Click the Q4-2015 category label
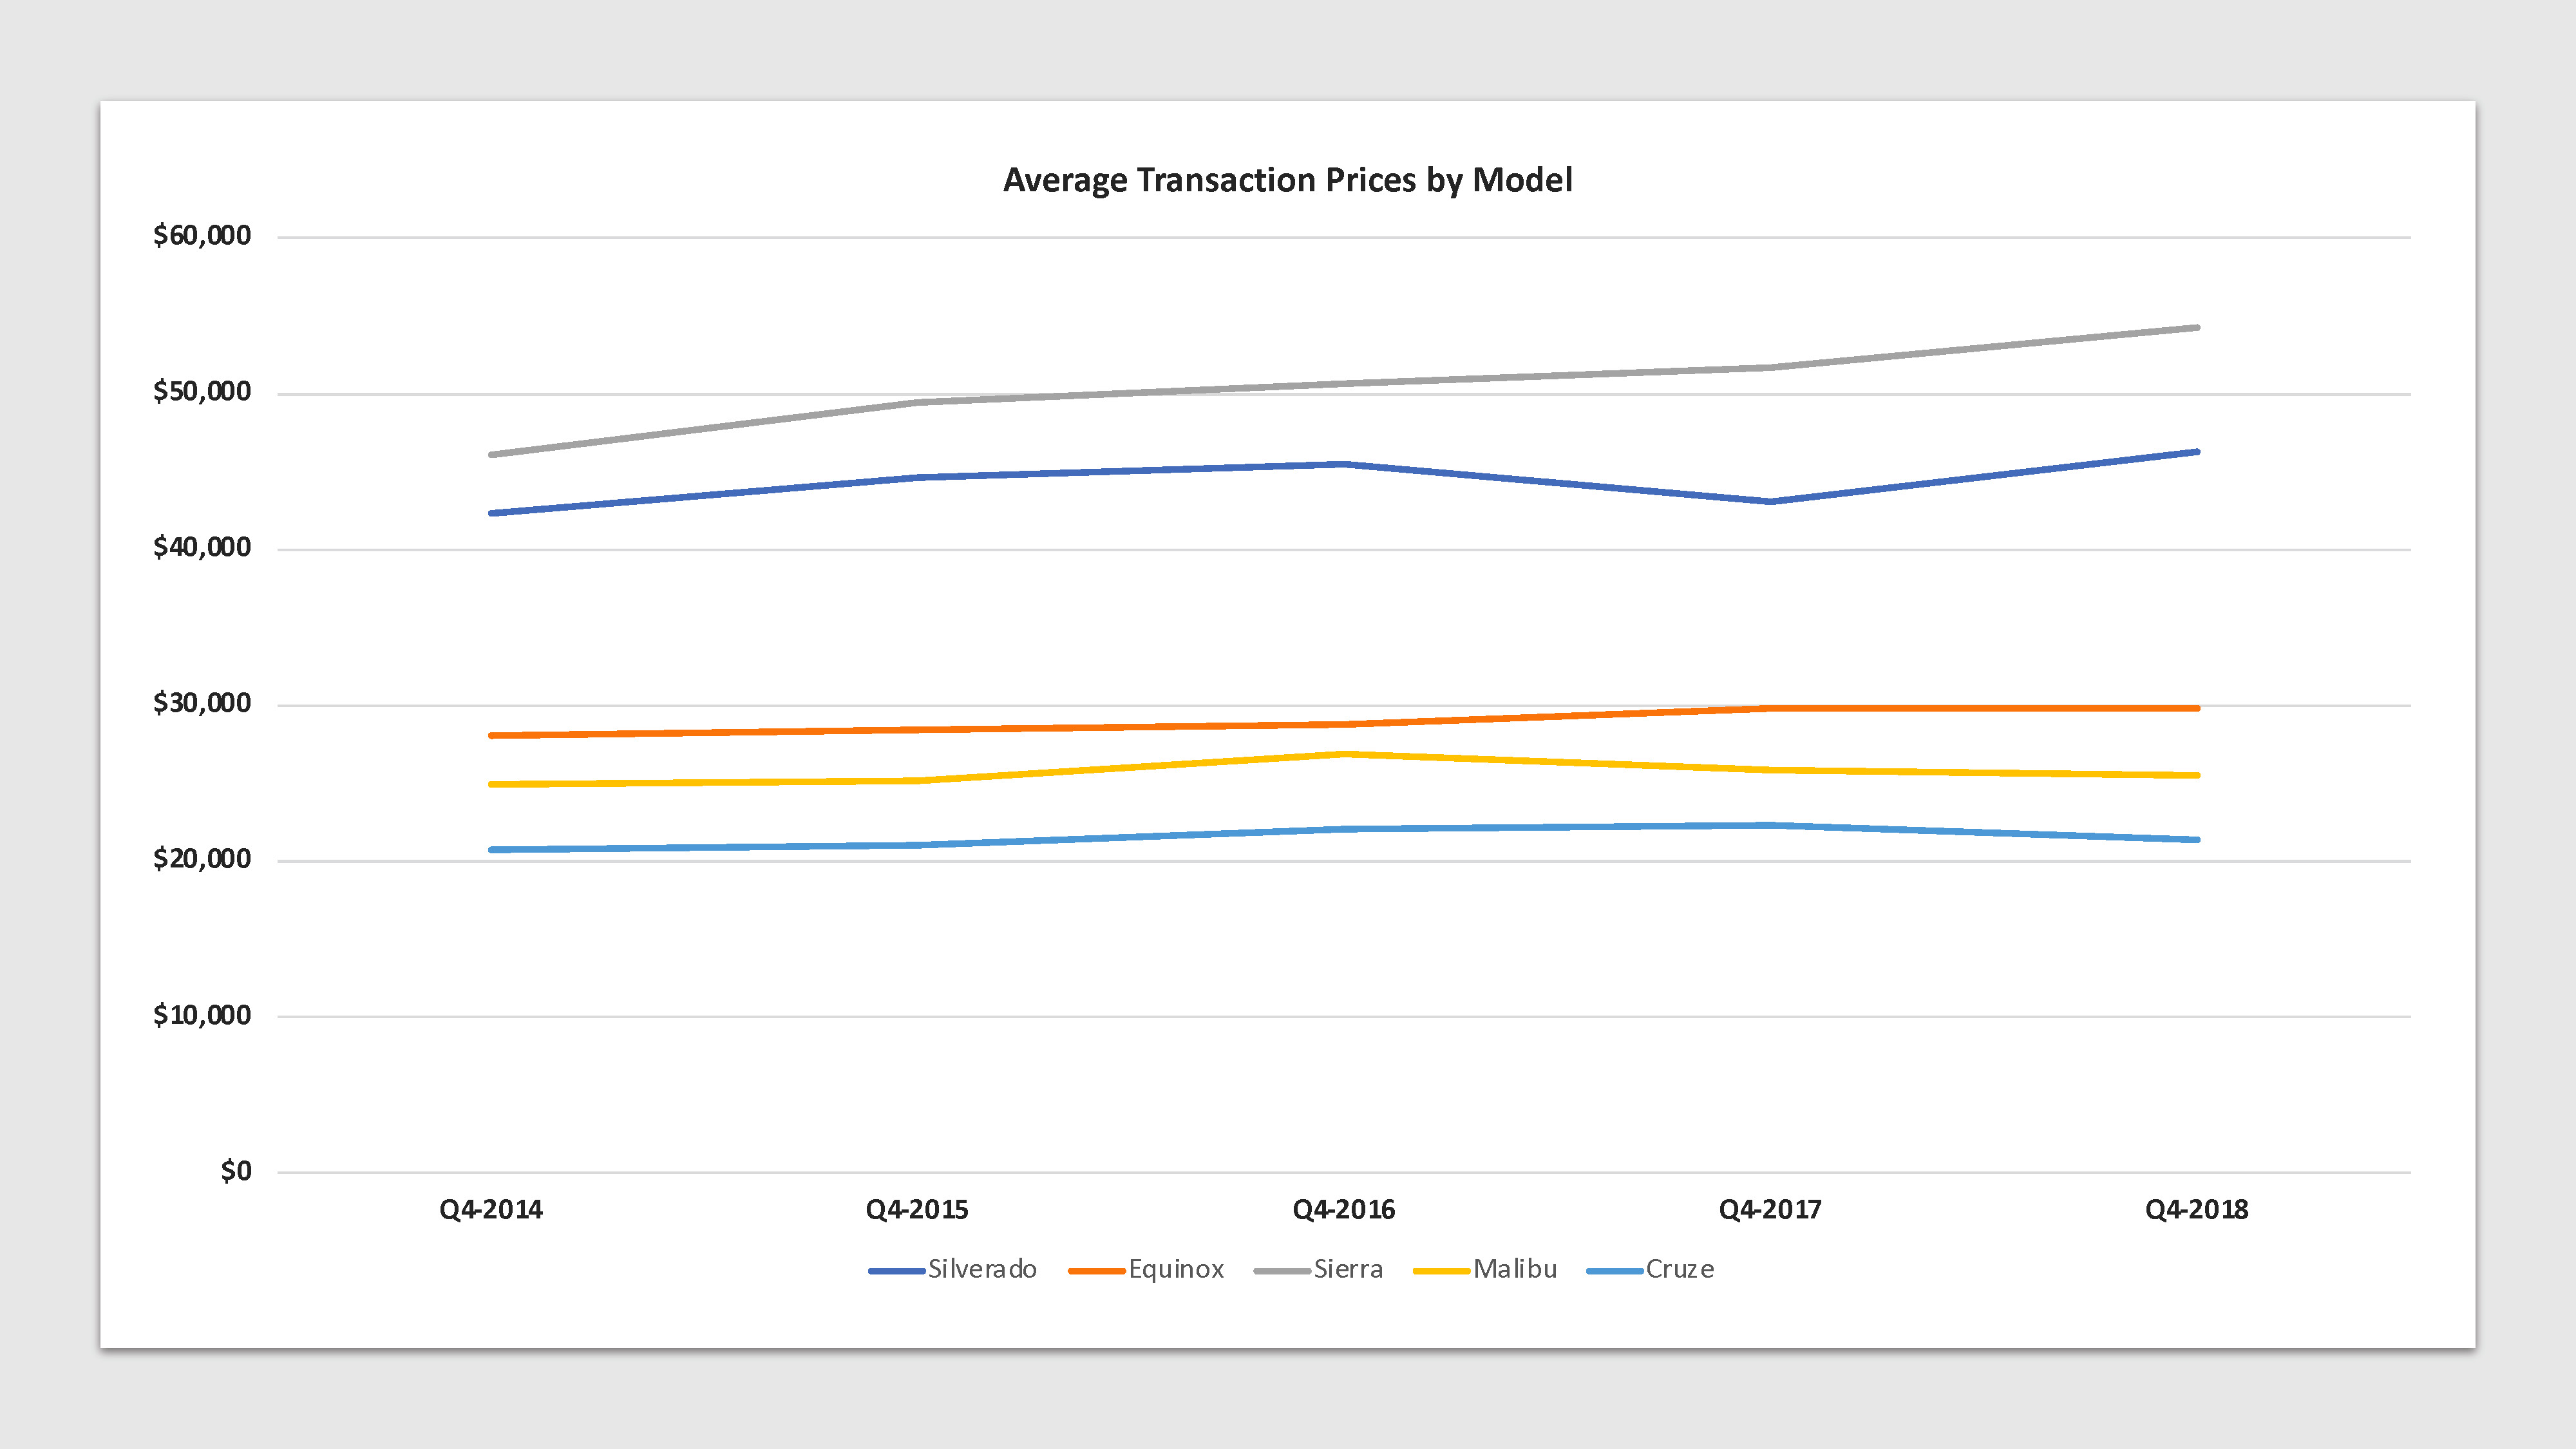 tap(917, 1210)
